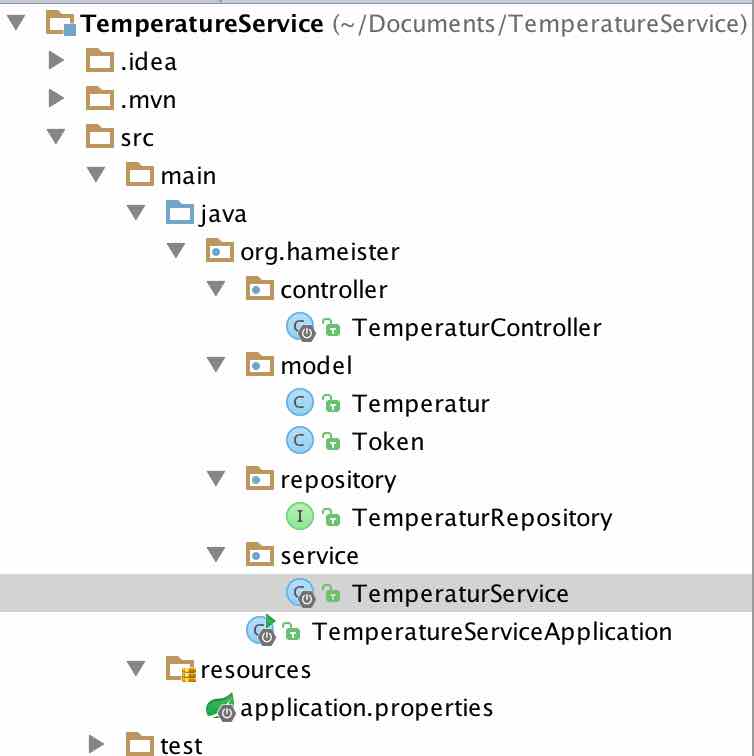Collapse the model package arrow
Screen dimensions: 754x756
pos(214,365)
